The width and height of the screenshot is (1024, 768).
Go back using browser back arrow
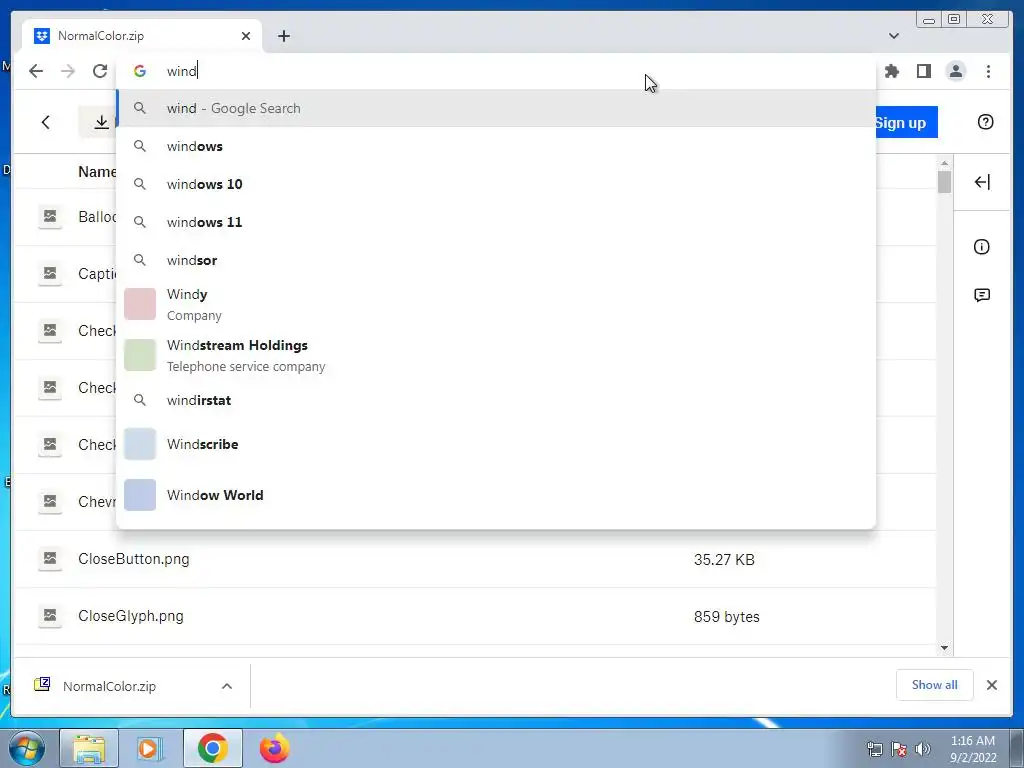(36, 71)
